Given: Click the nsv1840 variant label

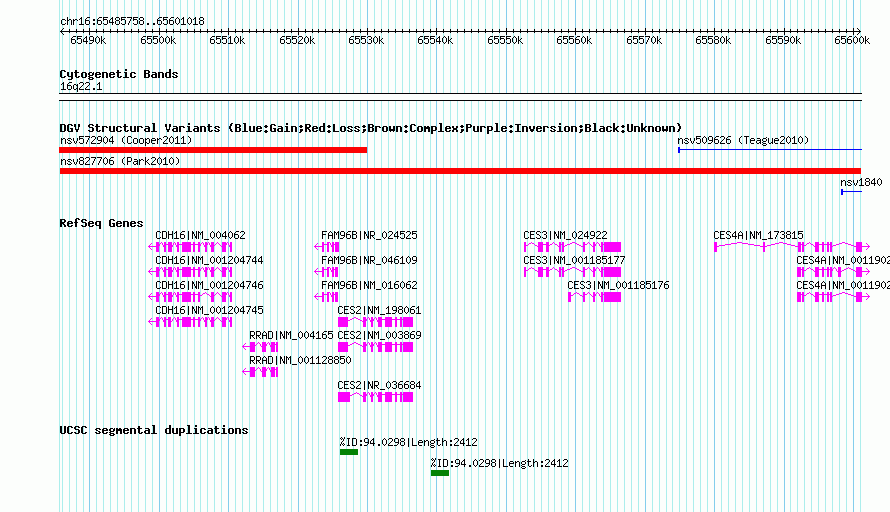Looking at the screenshot, I should [x=861, y=182].
